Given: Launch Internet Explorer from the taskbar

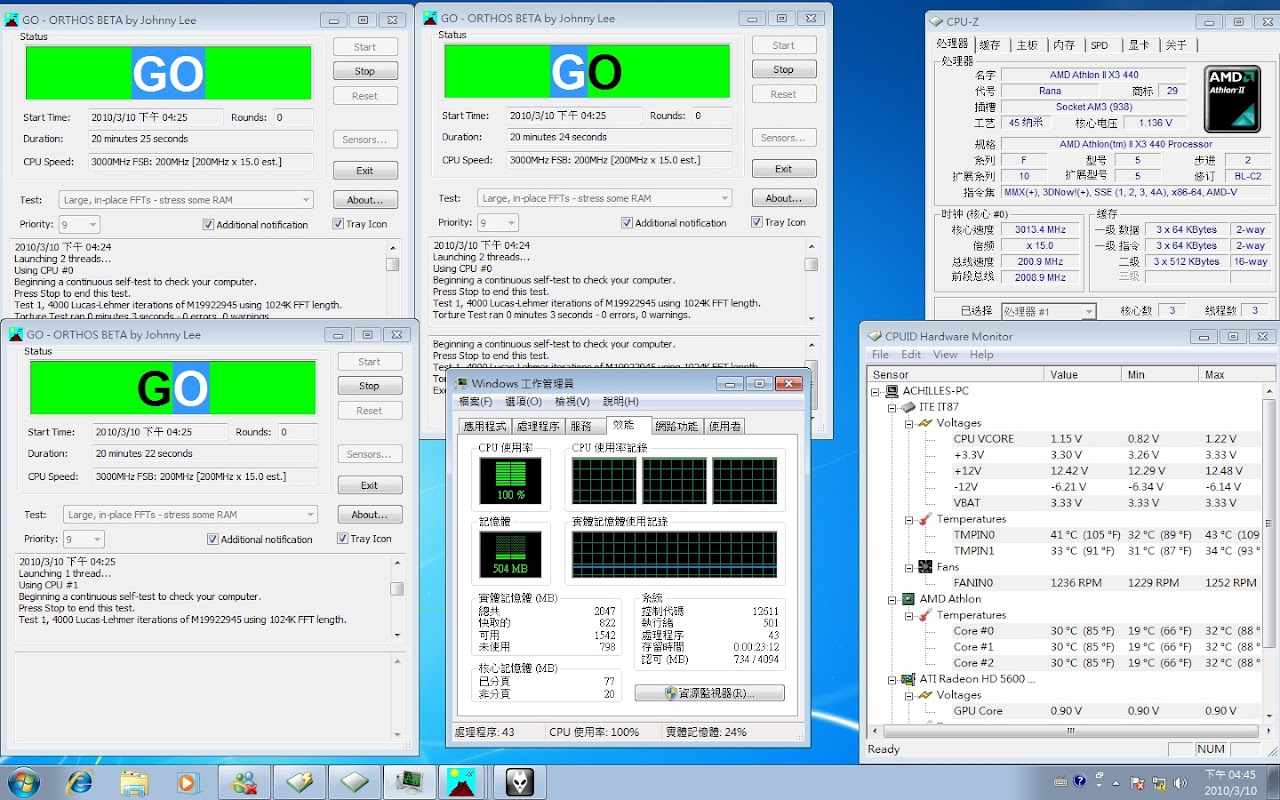Looking at the screenshot, I should (79, 781).
